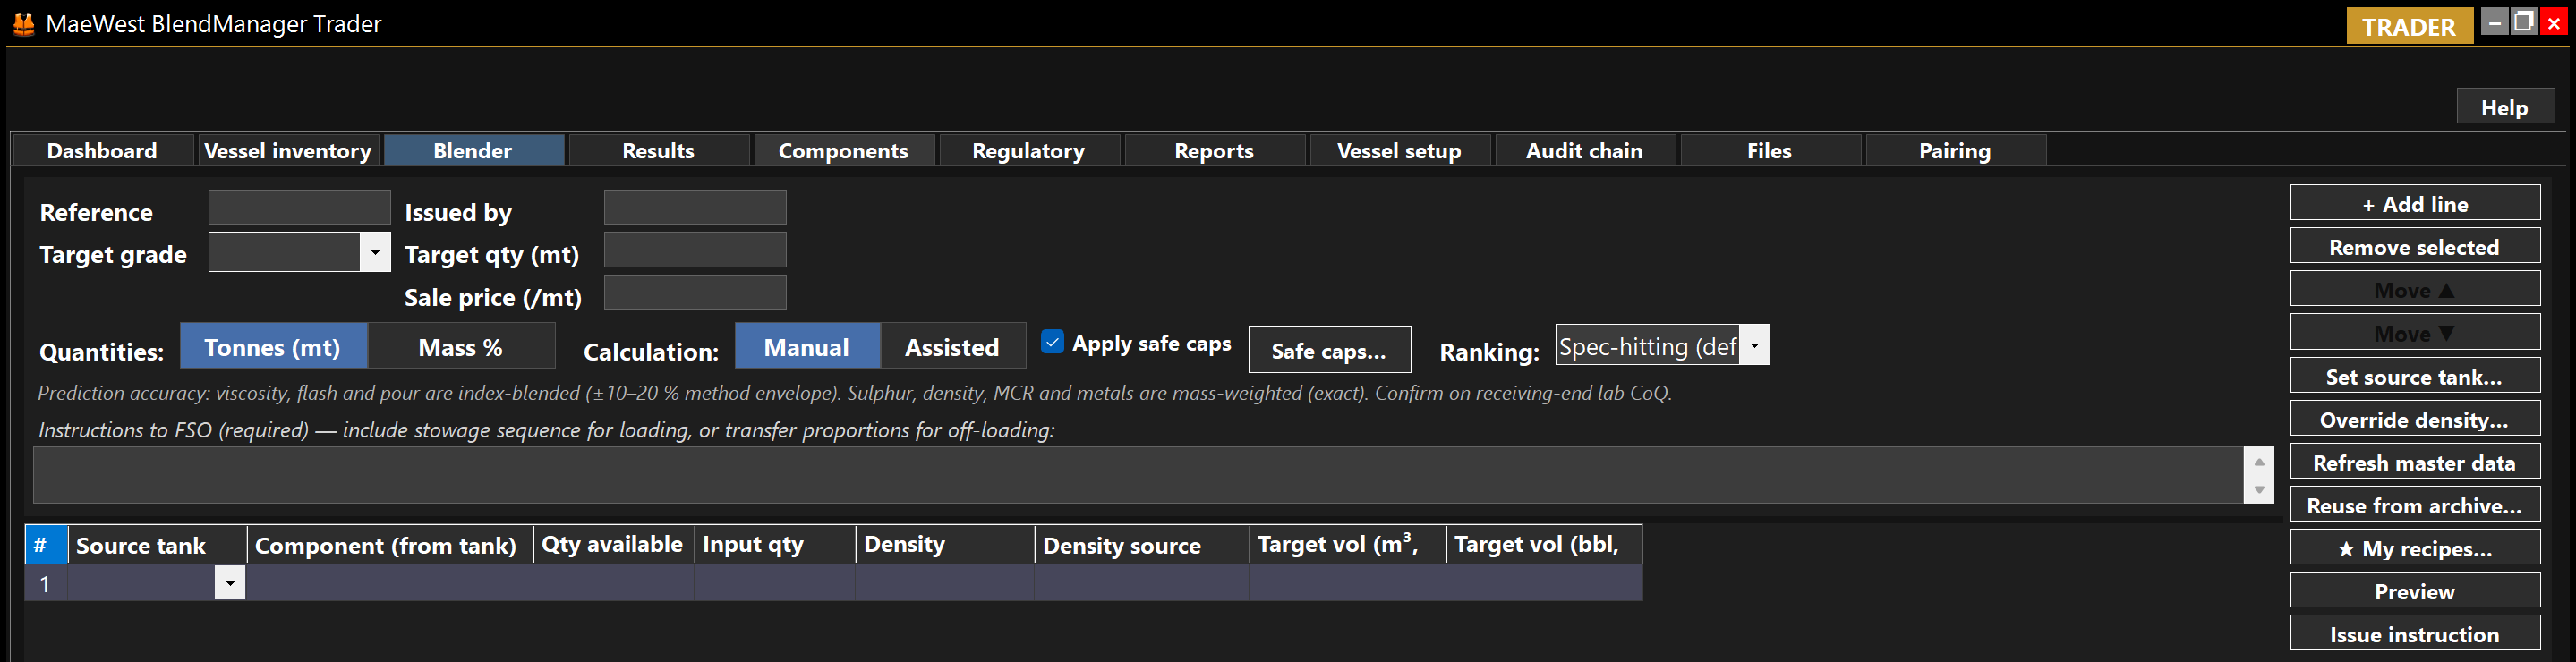The width and height of the screenshot is (2576, 662).
Task: Click the Input qty cell in row 1
Action: tap(775, 582)
